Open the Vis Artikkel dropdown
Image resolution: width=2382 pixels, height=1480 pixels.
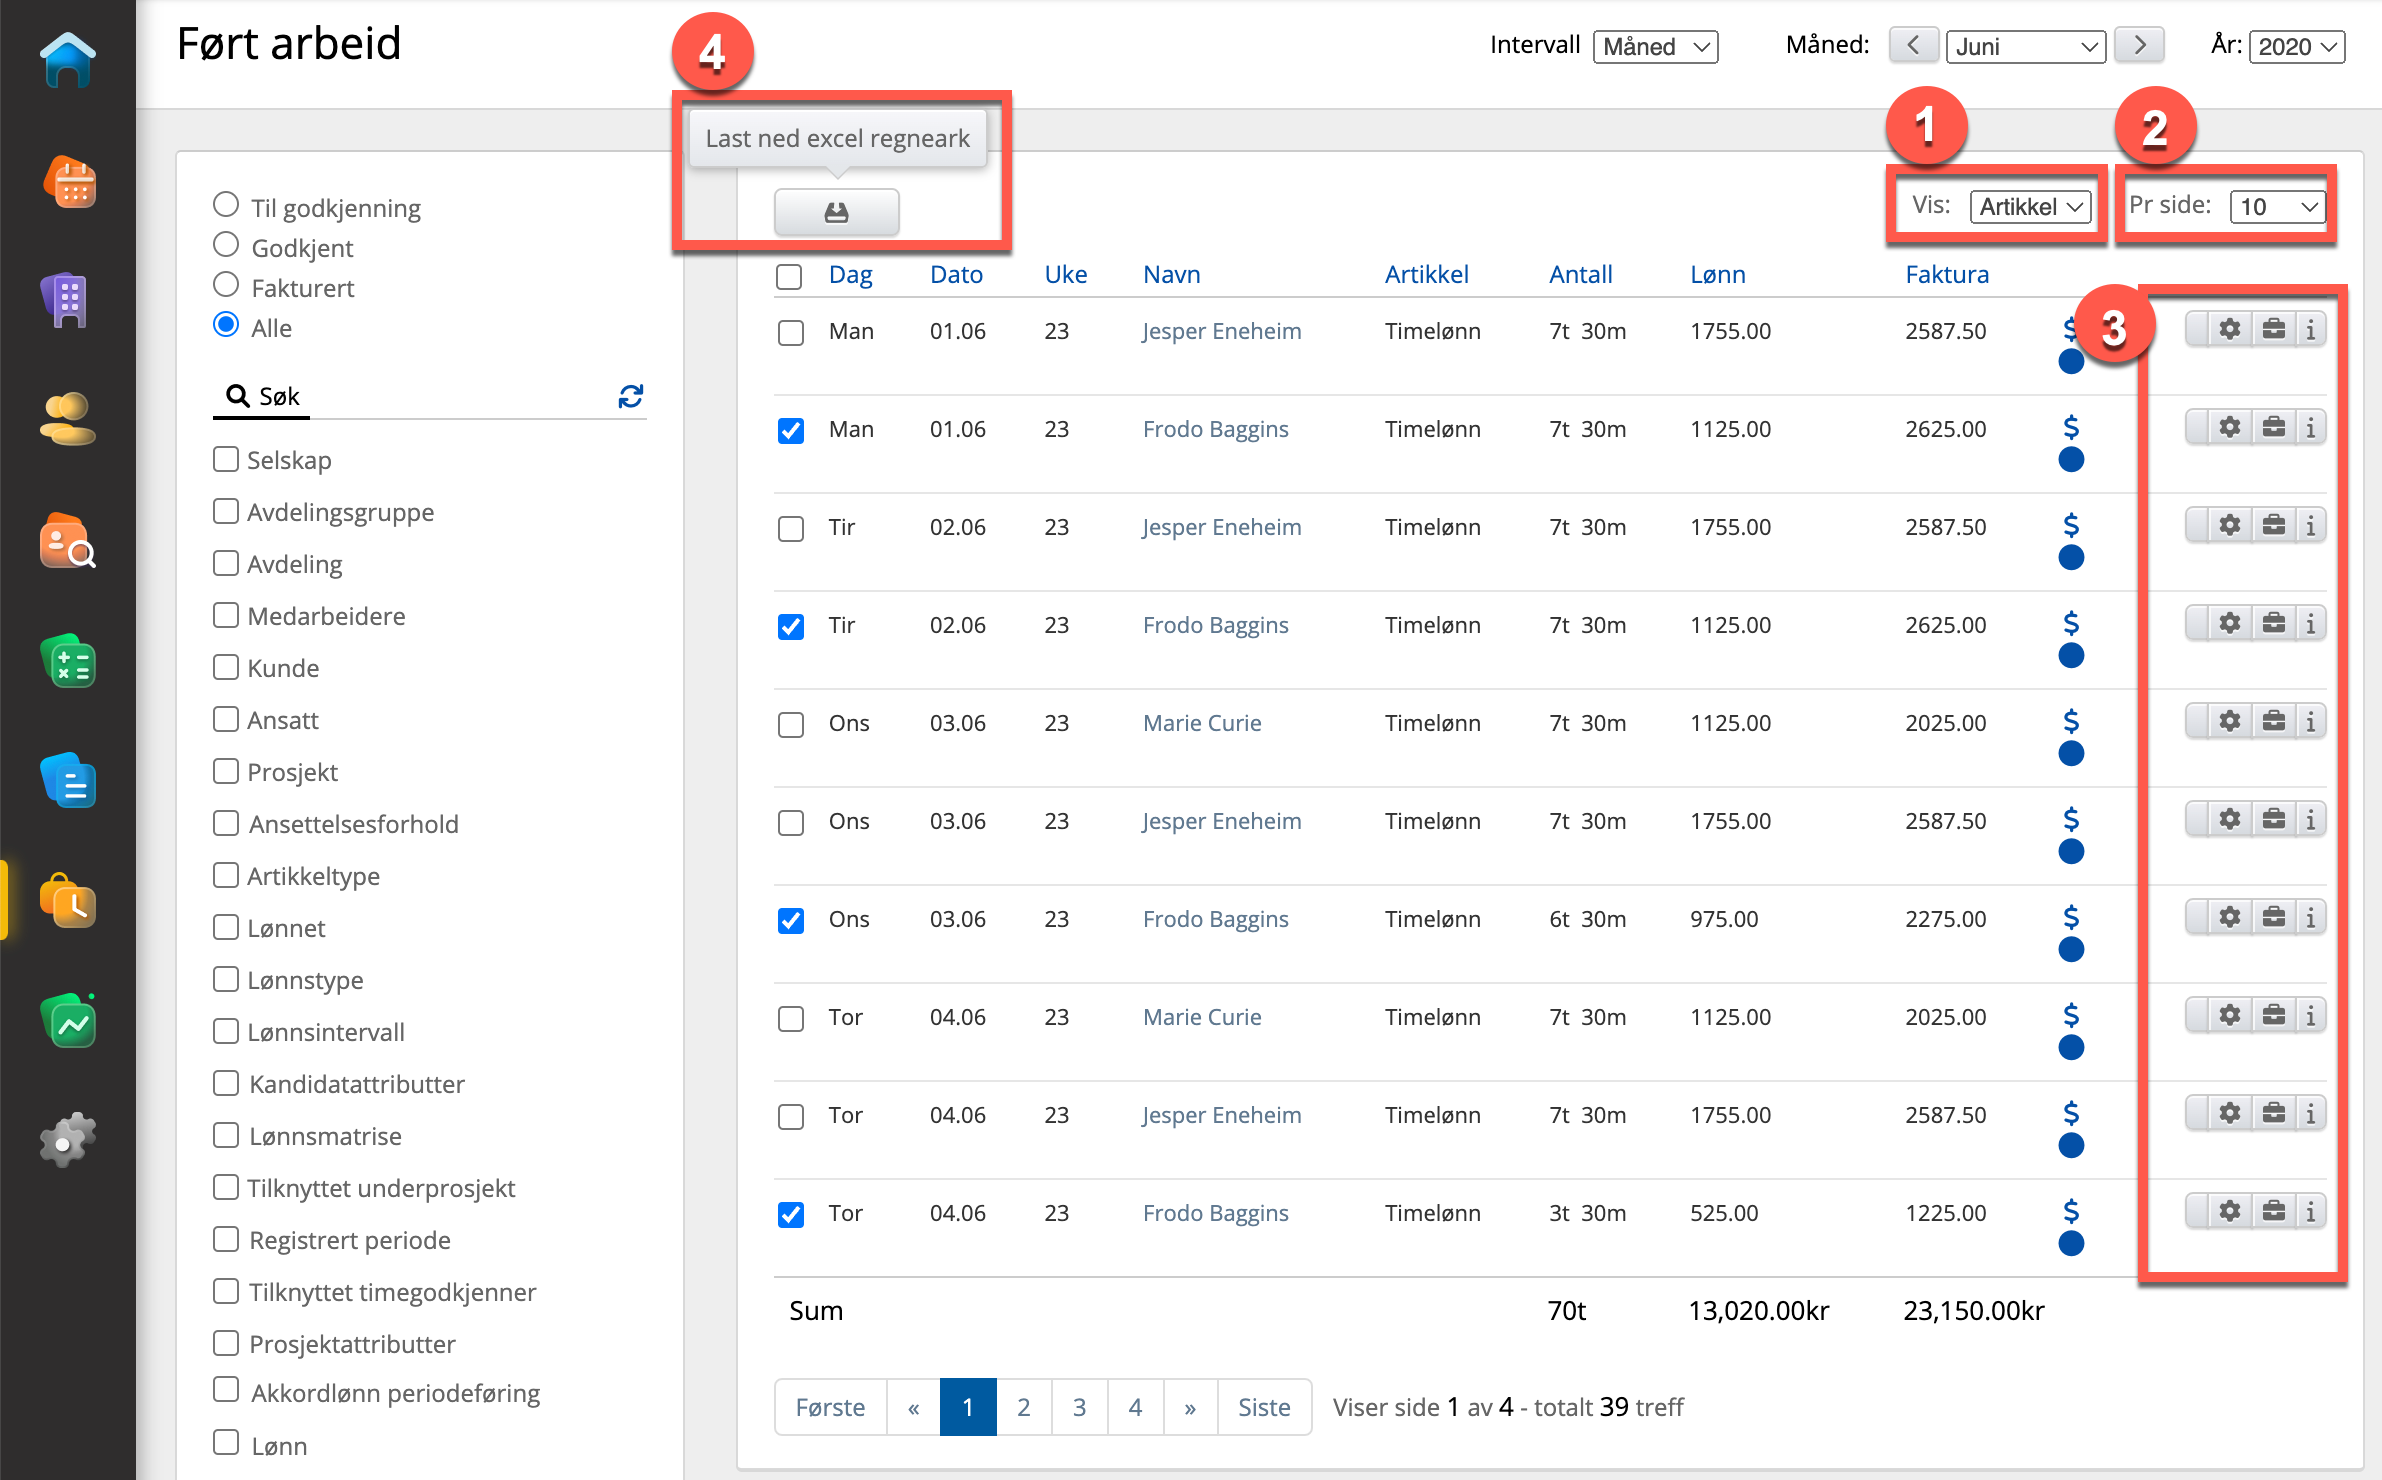[2030, 207]
